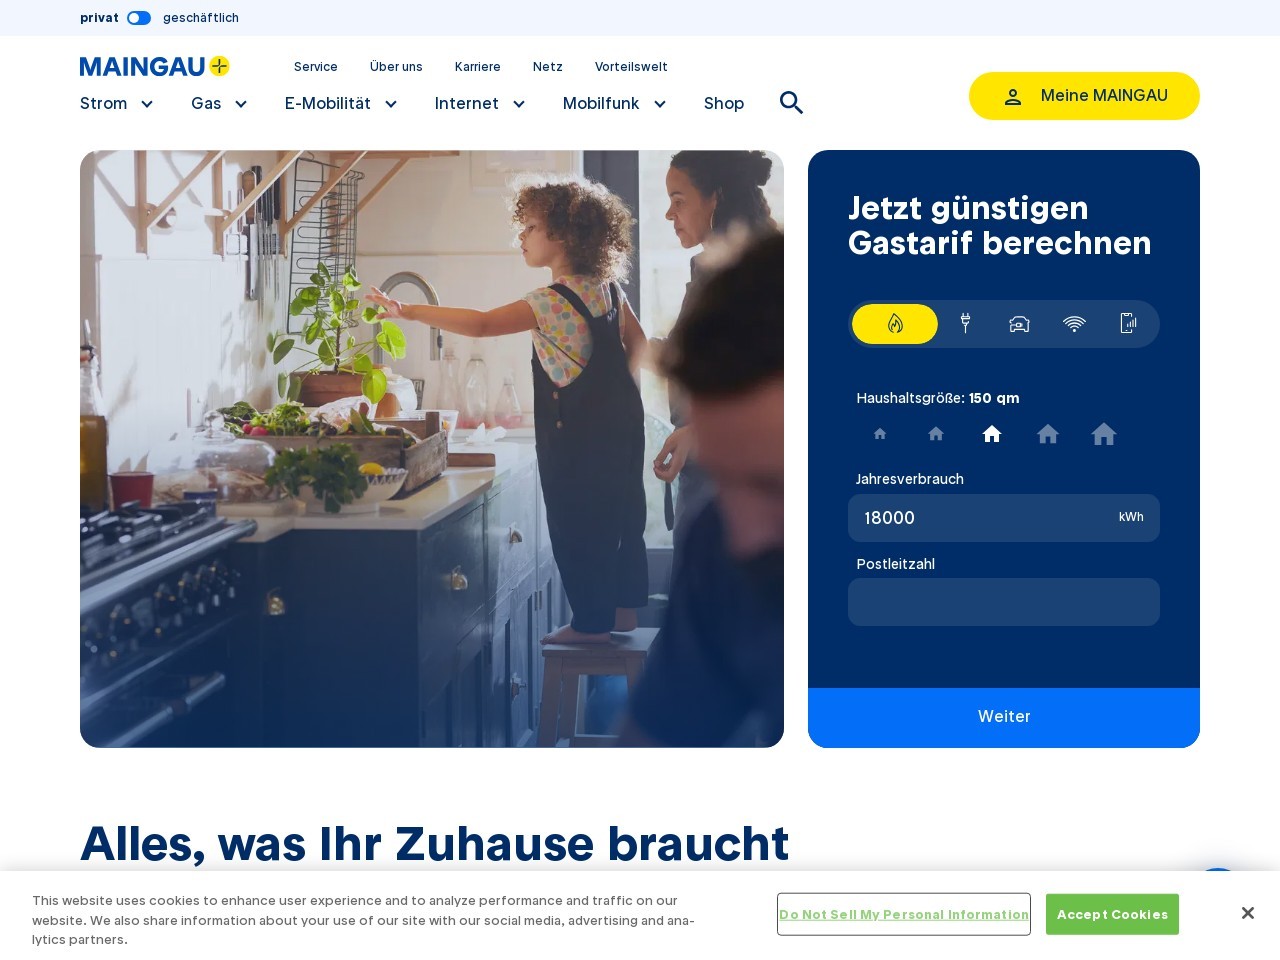Click the Weiter button

click(1004, 717)
